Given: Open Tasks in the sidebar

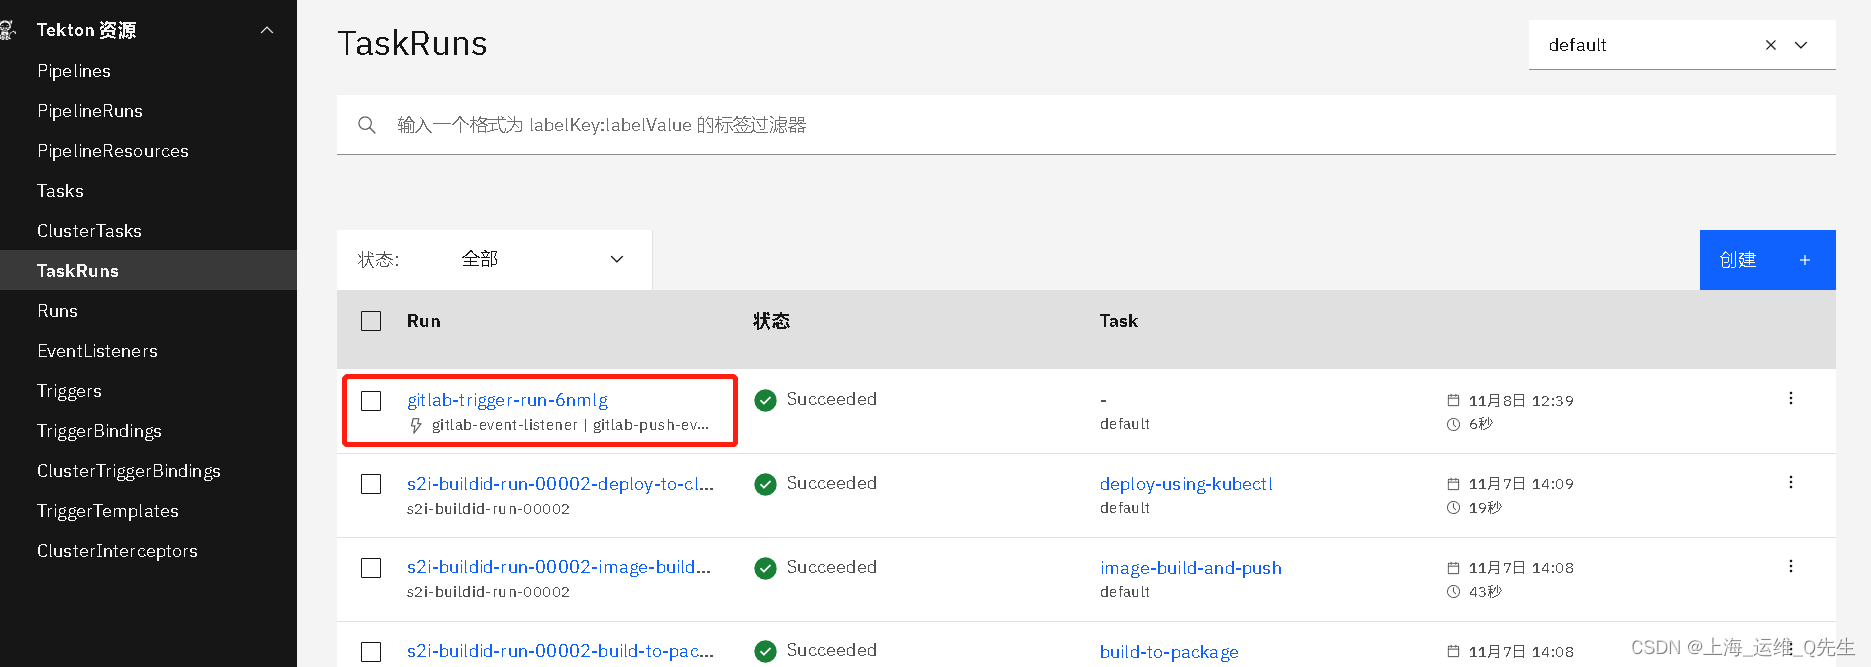Looking at the screenshot, I should [x=60, y=191].
